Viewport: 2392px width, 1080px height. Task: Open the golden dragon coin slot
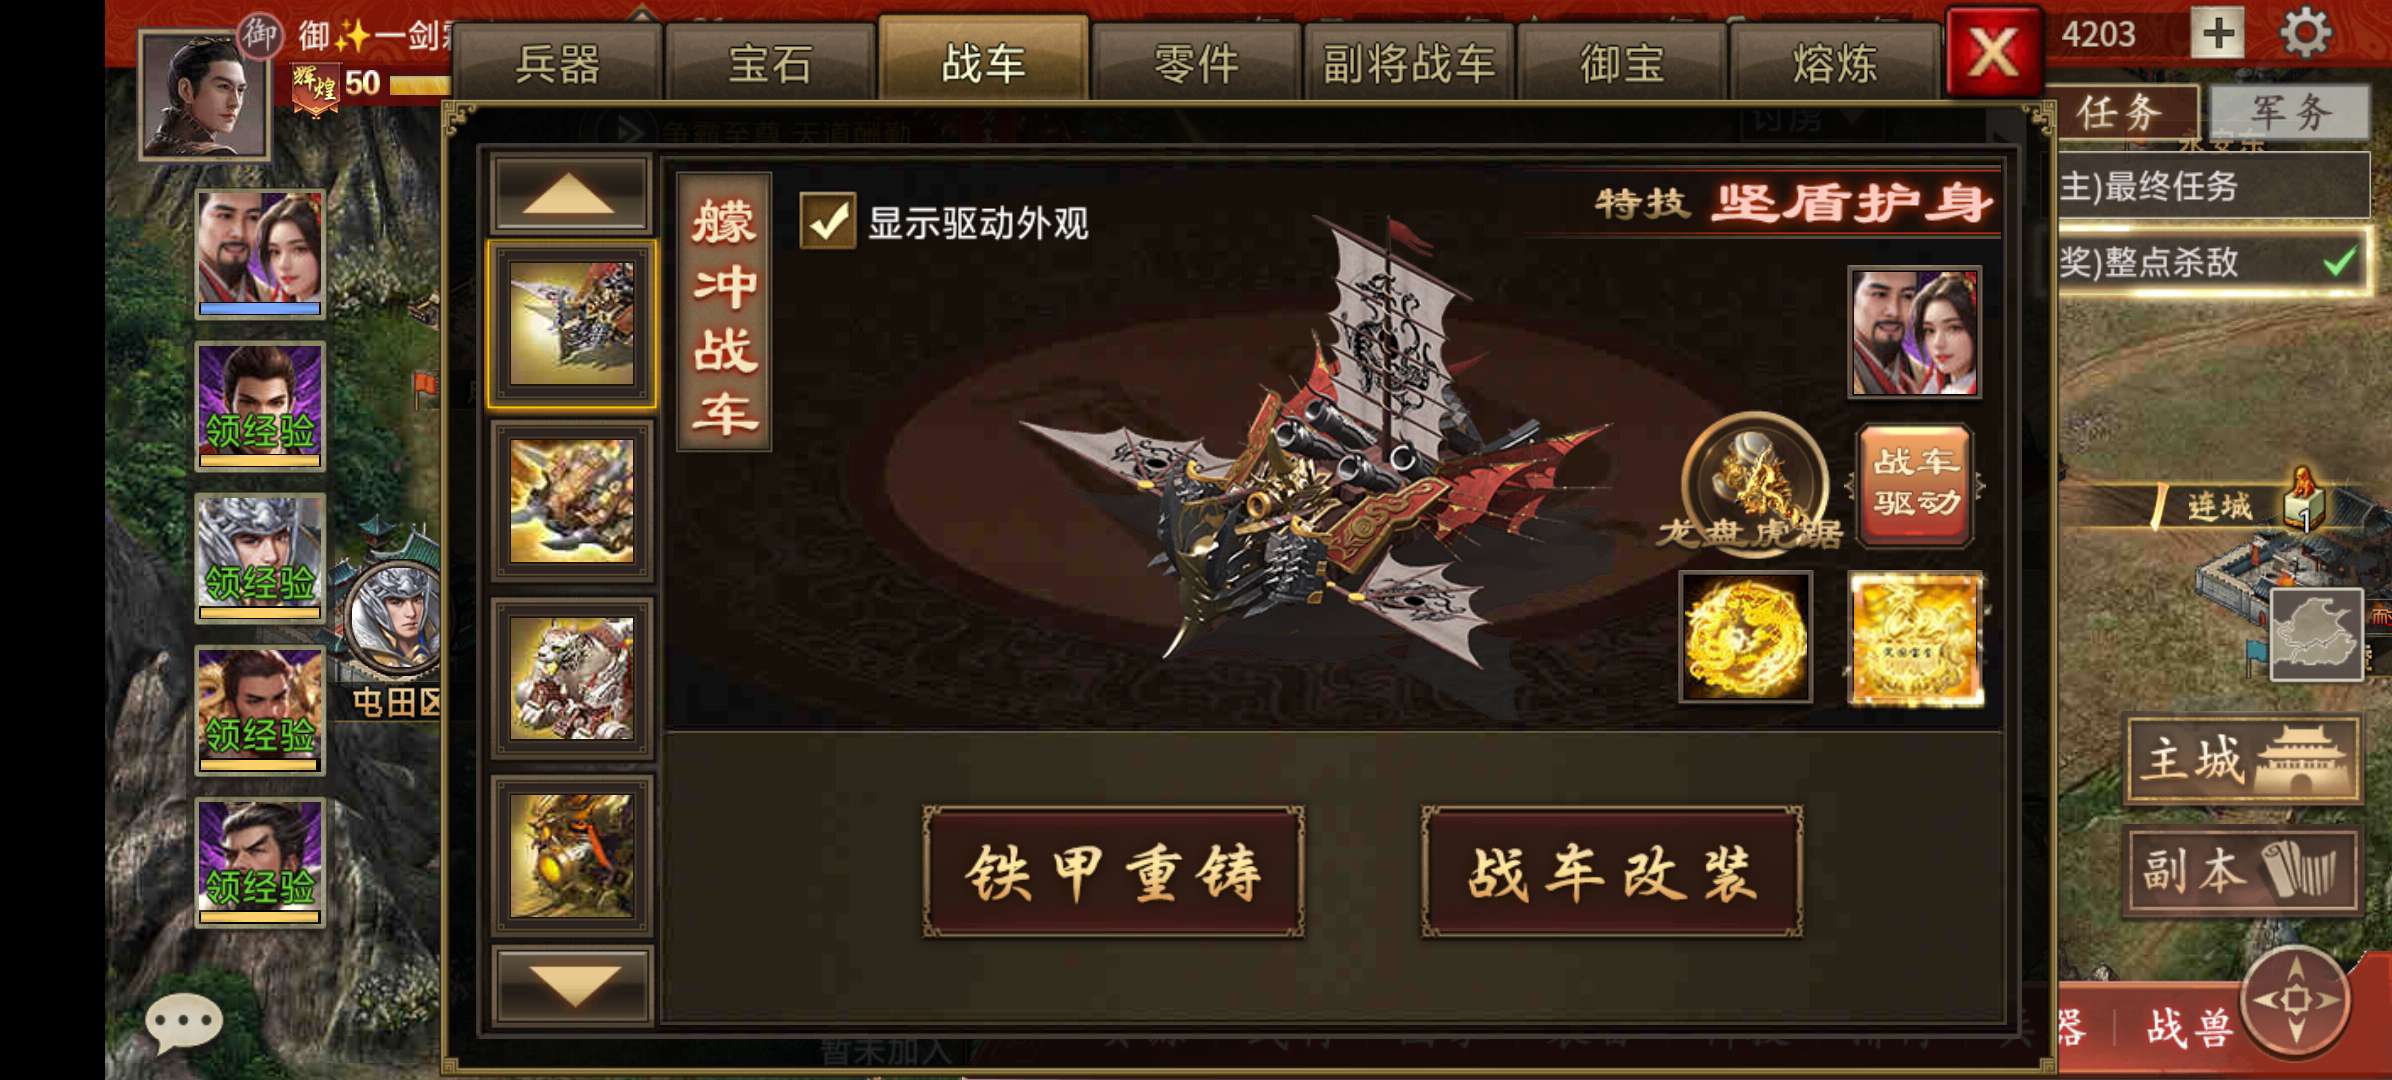(1745, 638)
